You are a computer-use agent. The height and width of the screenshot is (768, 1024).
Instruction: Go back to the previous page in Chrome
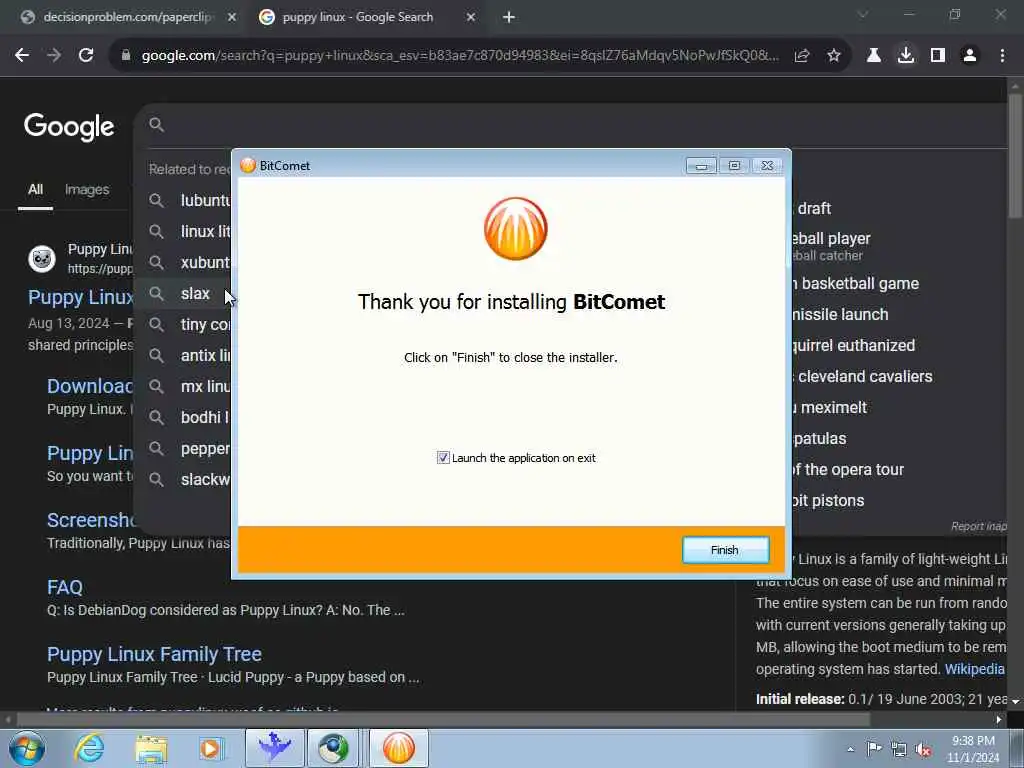[x=22, y=56]
